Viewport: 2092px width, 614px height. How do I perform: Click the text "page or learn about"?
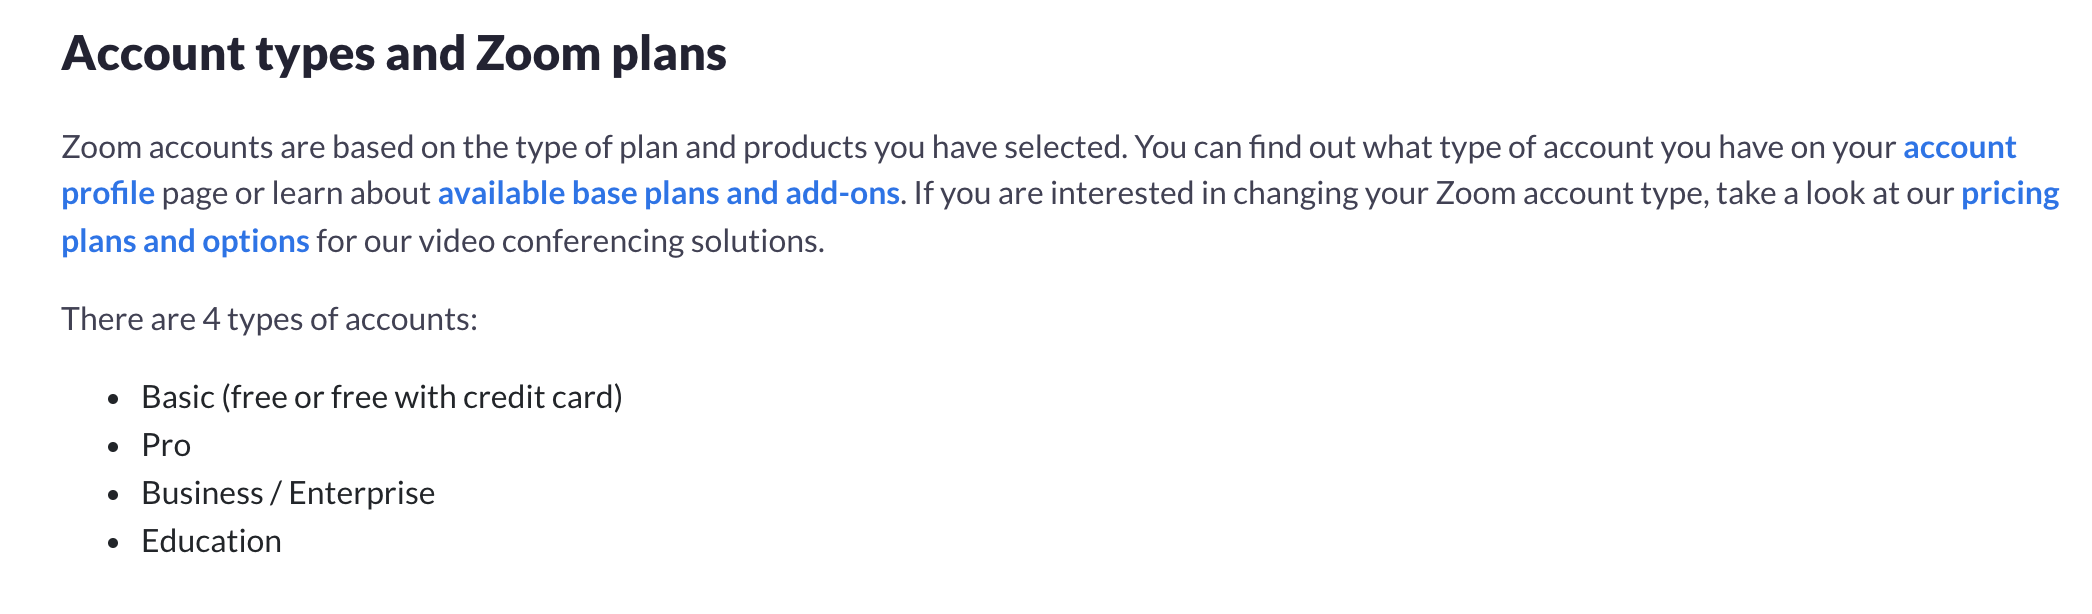(x=296, y=193)
